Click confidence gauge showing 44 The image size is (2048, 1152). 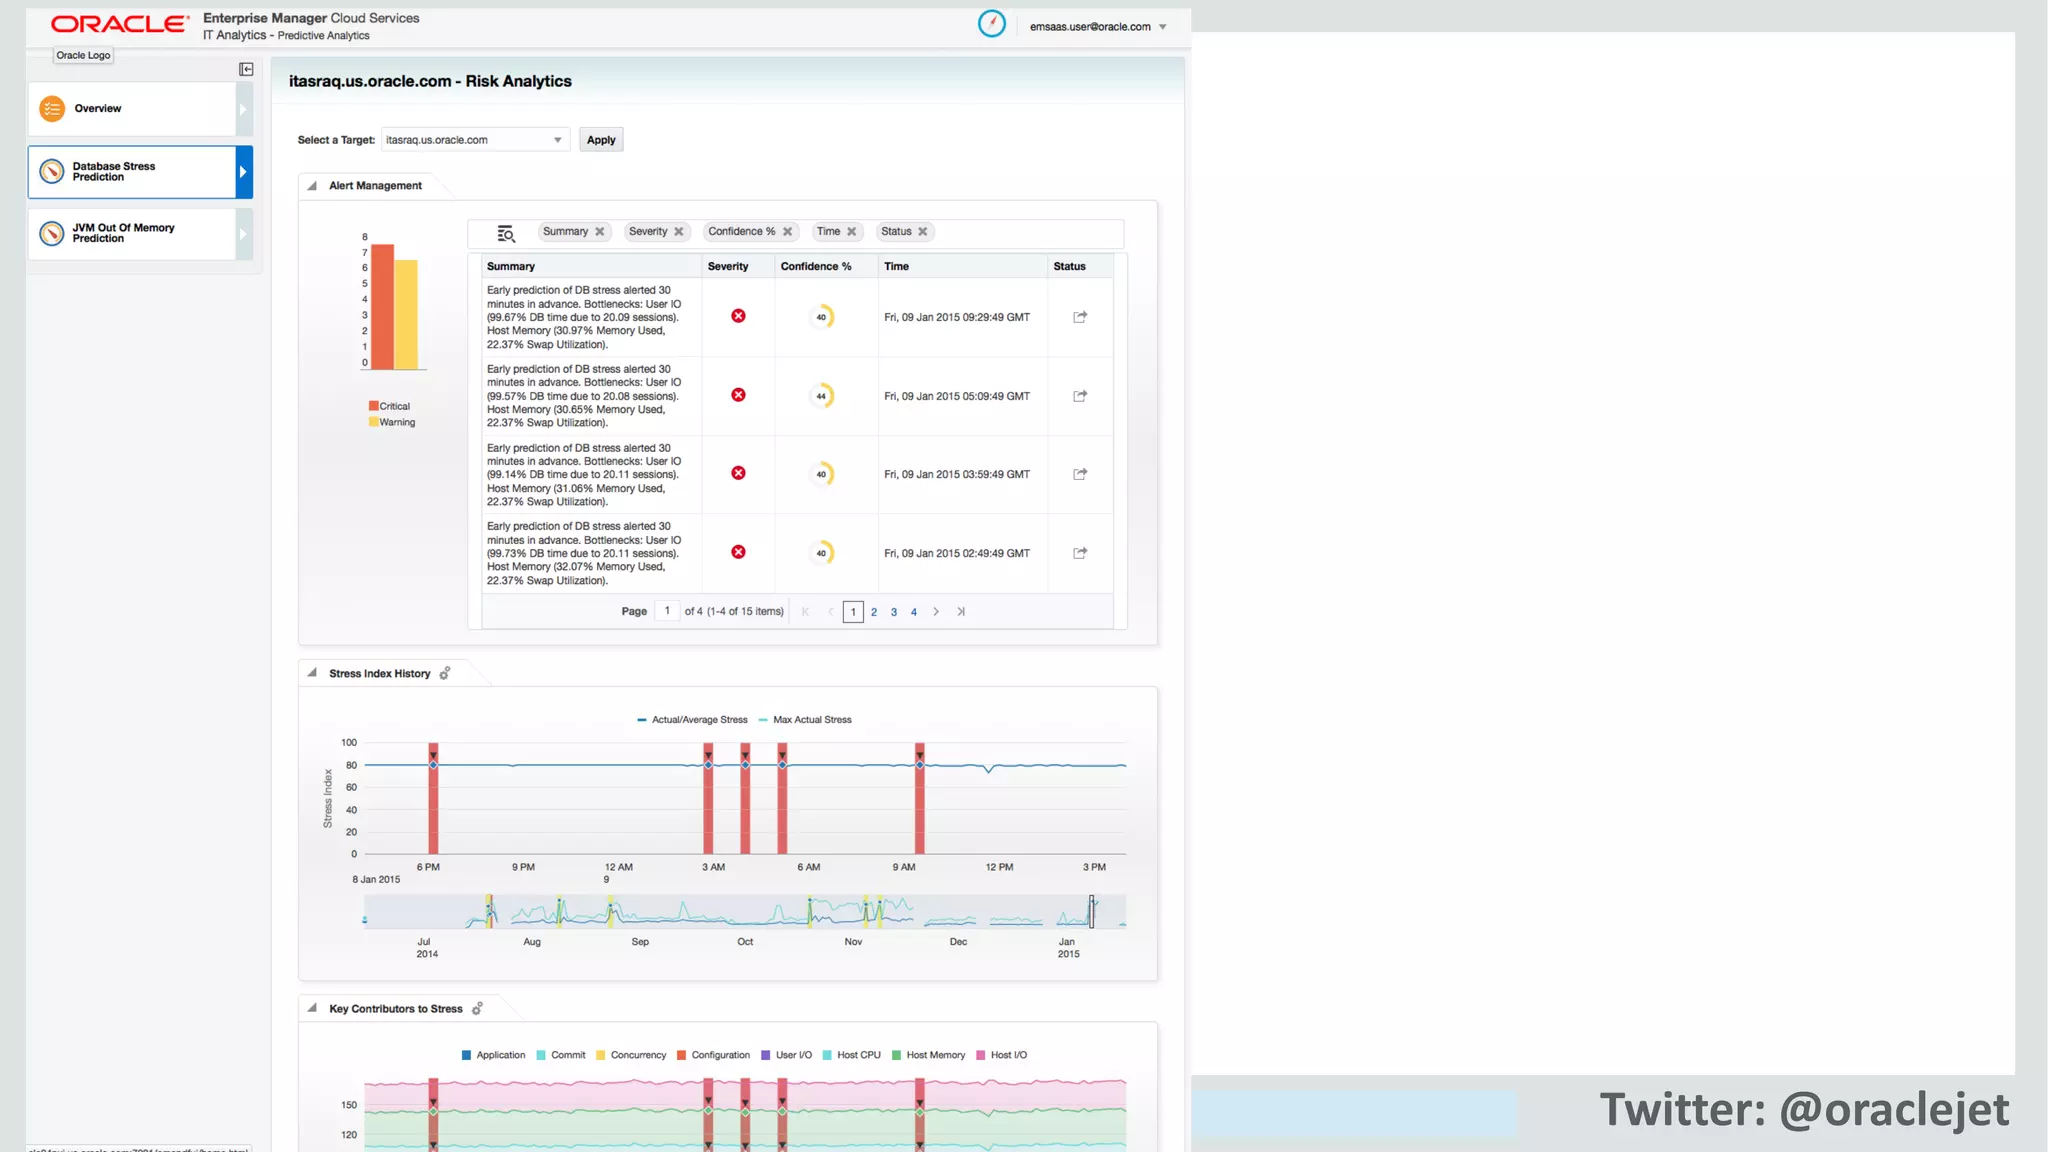click(821, 396)
